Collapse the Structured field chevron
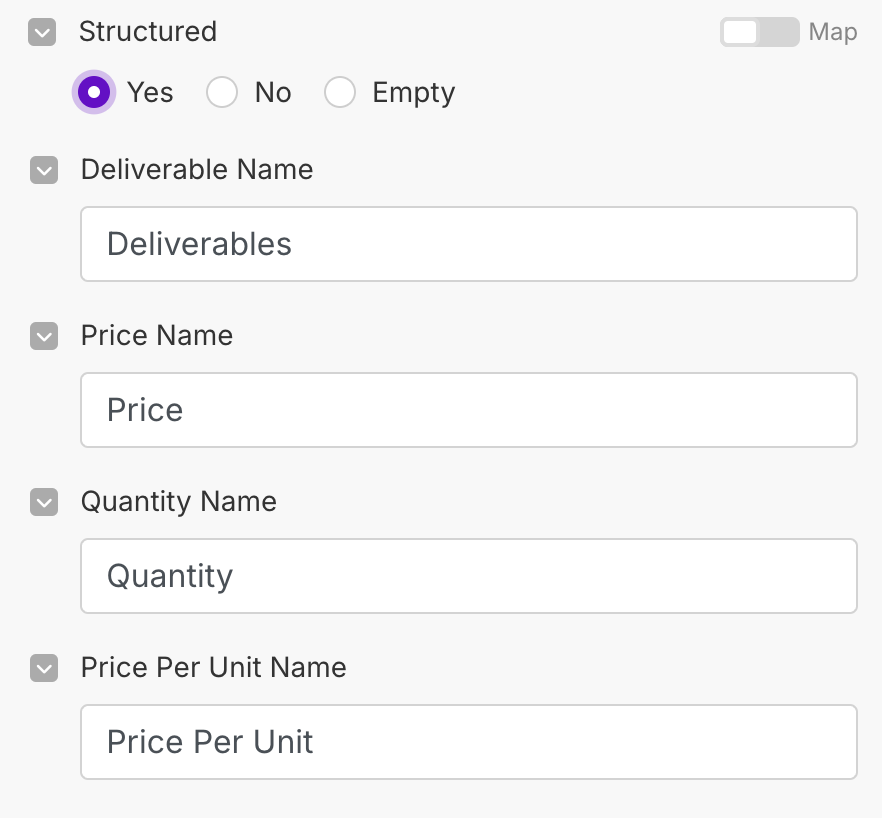Viewport: 882px width, 818px height. click(x=42, y=32)
